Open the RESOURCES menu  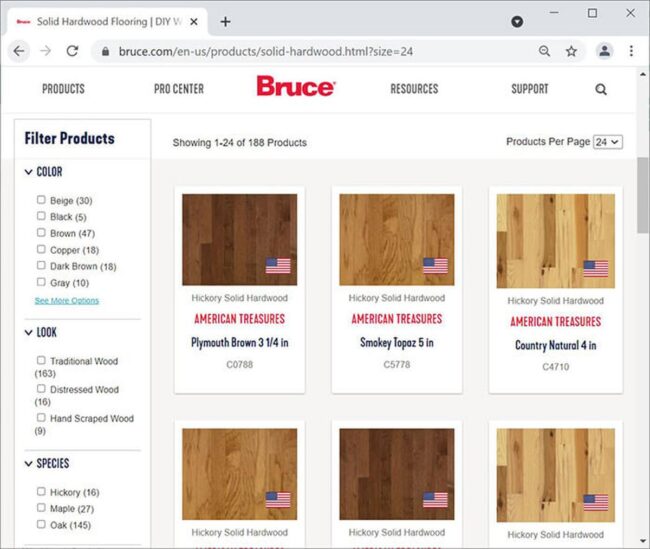pyautogui.click(x=414, y=89)
